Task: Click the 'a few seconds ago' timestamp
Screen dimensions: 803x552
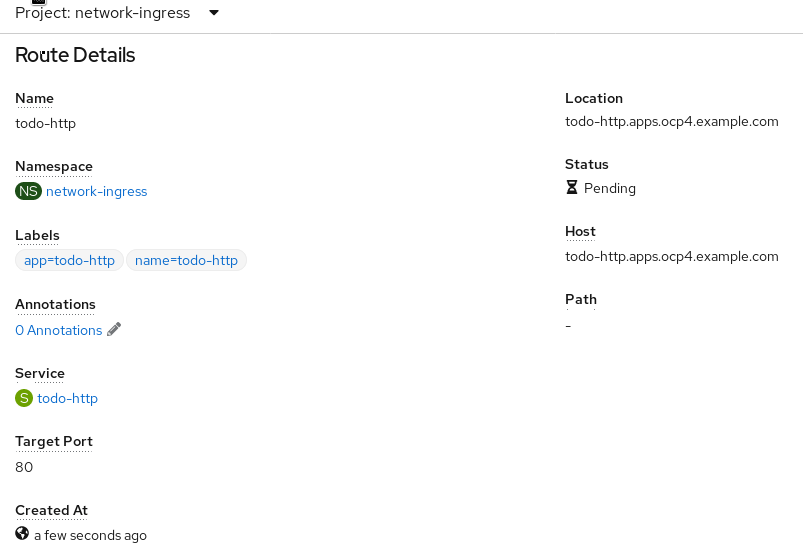Action: [90, 535]
